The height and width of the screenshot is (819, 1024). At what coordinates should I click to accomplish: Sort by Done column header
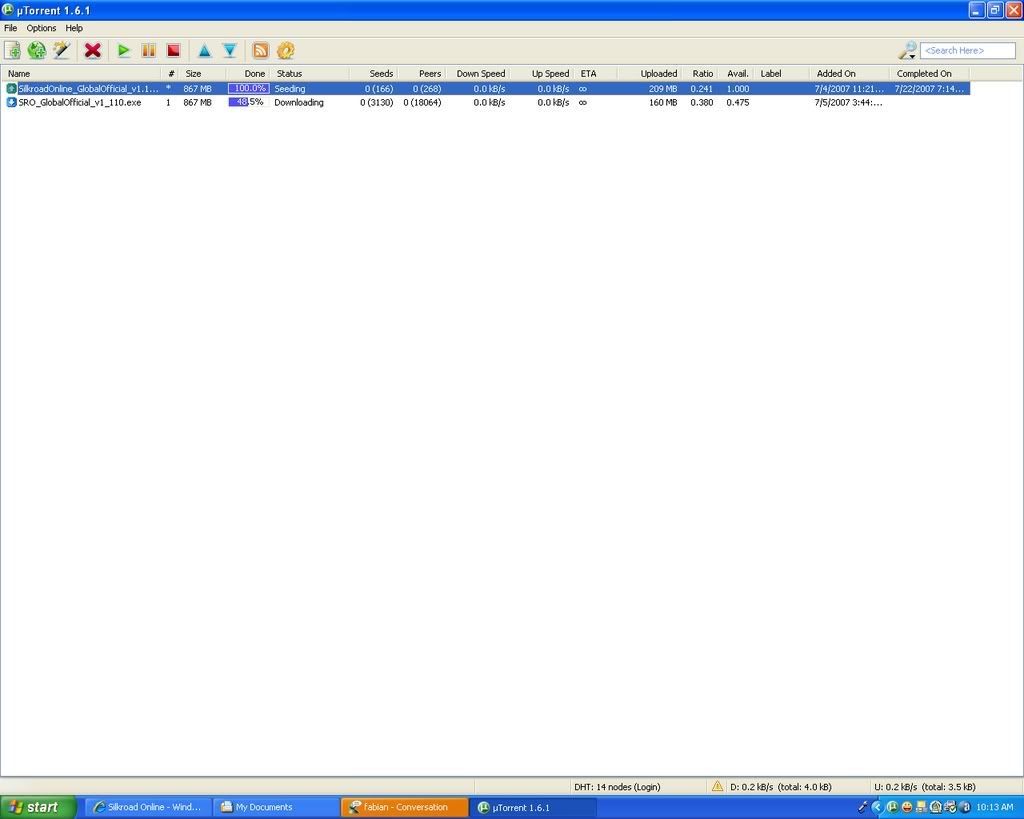pos(248,74)
